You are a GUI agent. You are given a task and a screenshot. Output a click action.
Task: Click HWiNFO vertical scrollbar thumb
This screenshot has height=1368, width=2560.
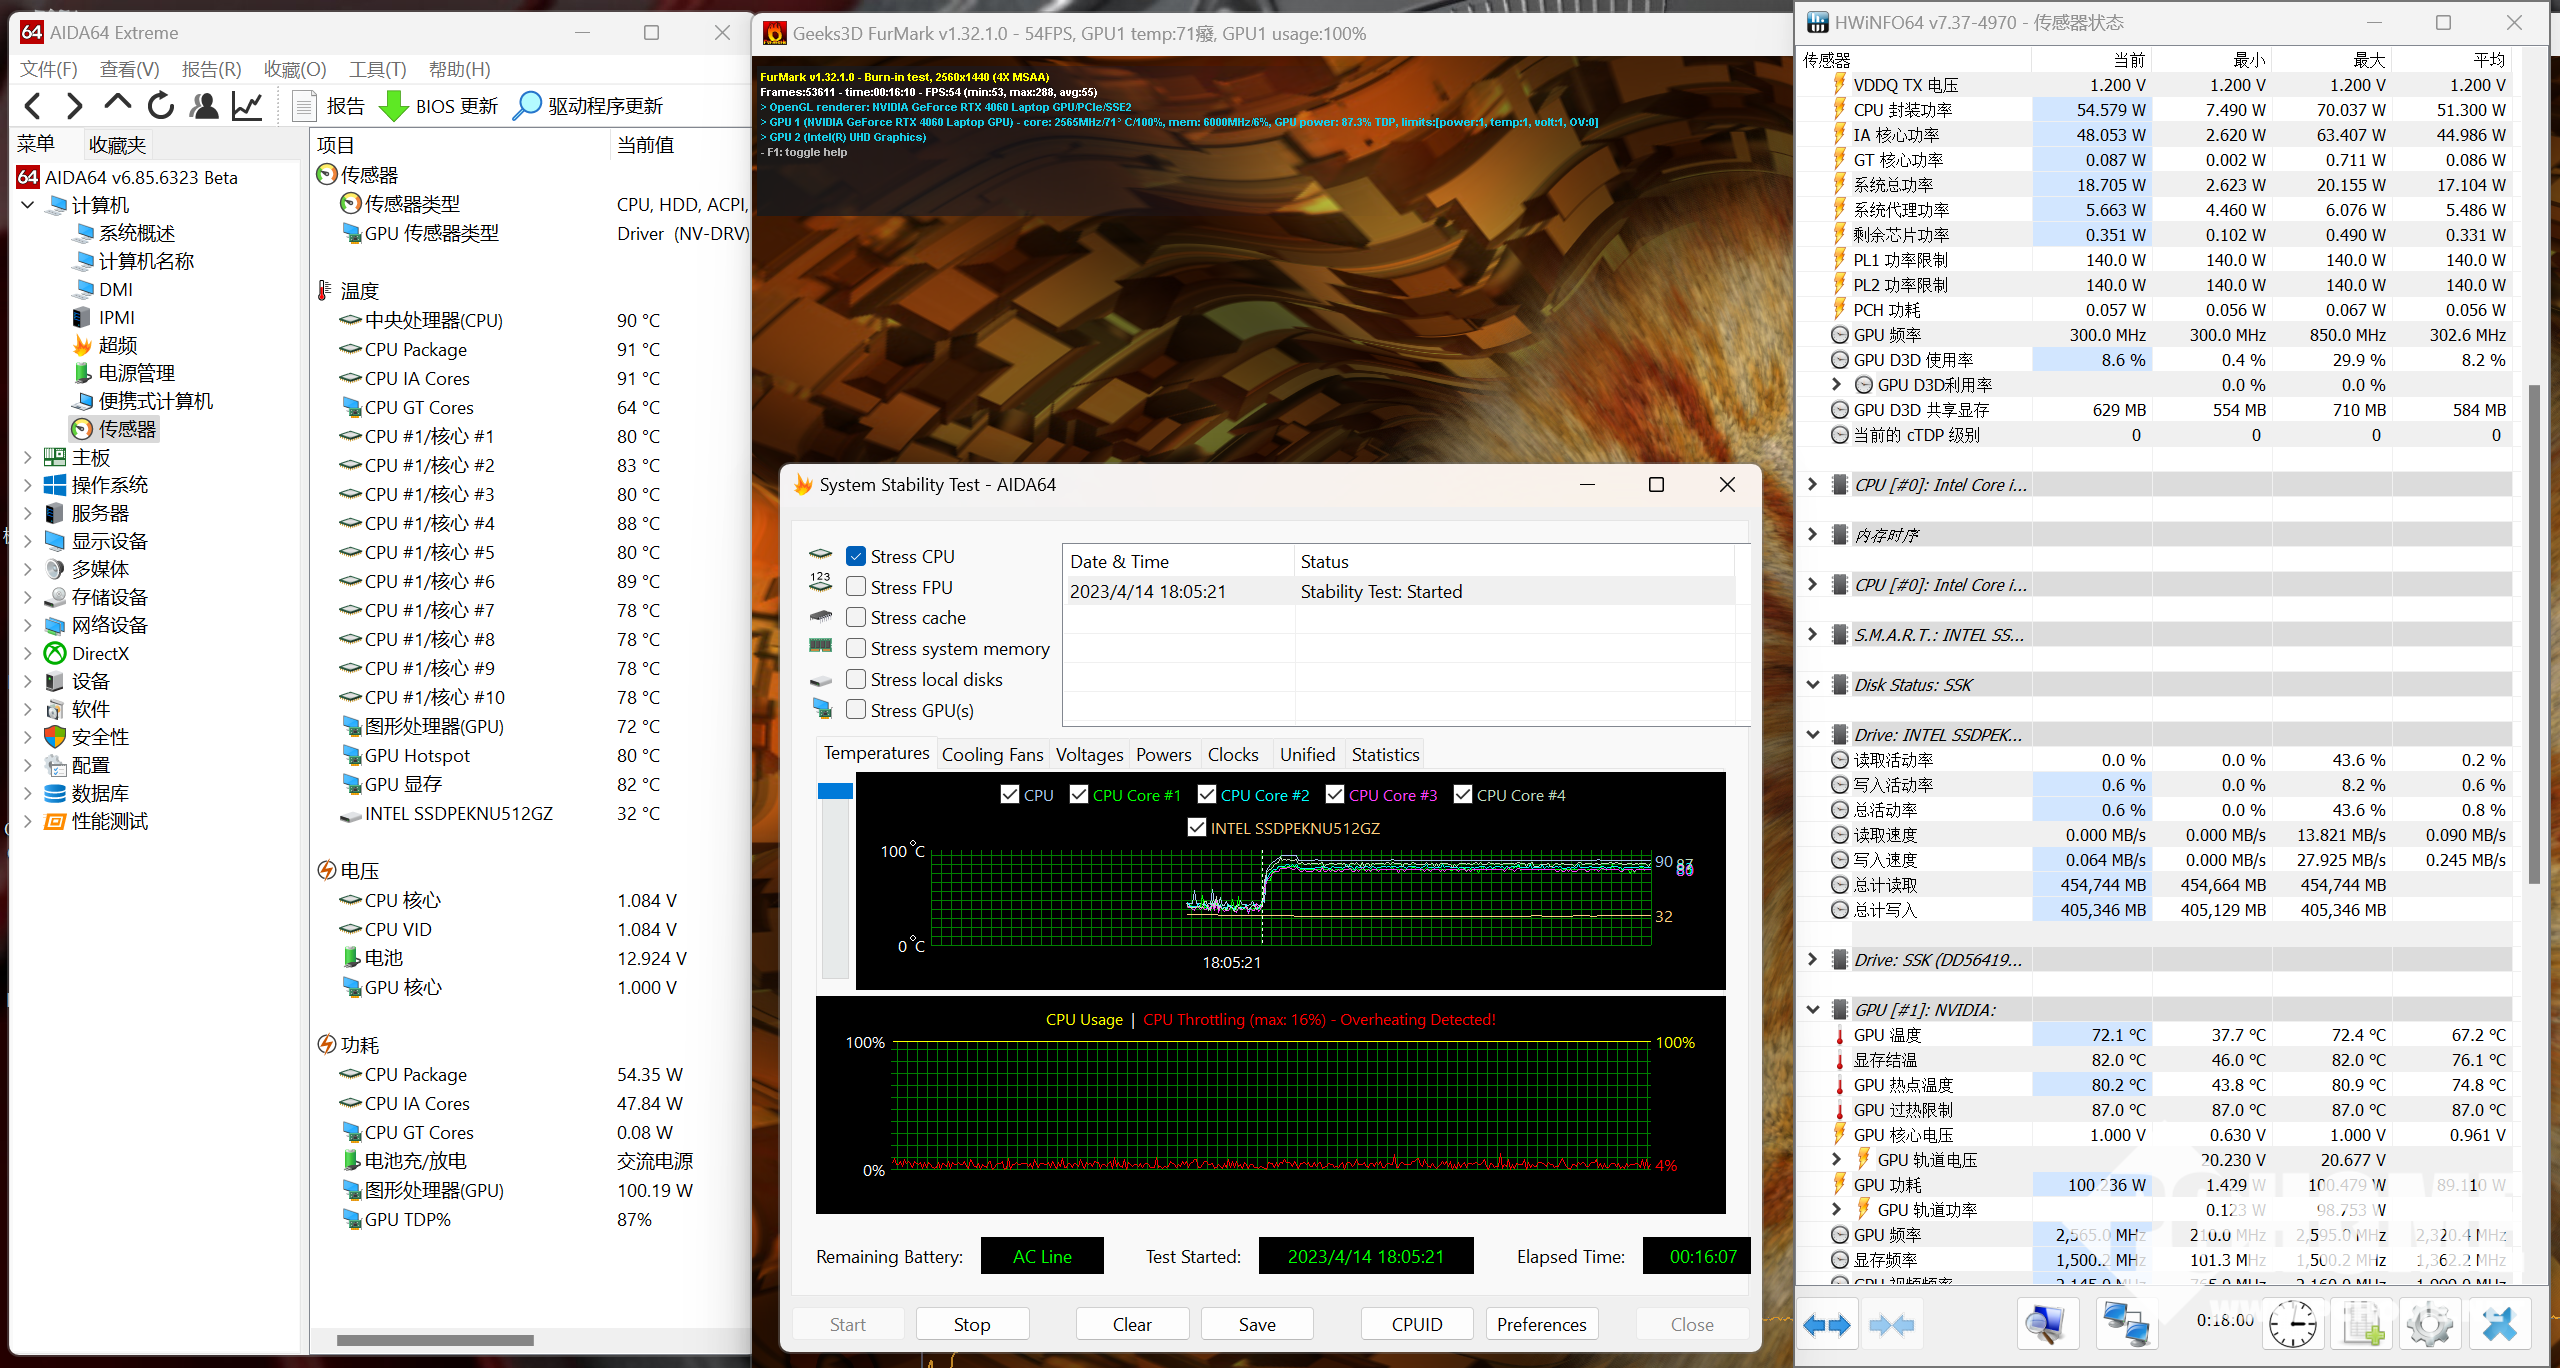click(2534, 634)
